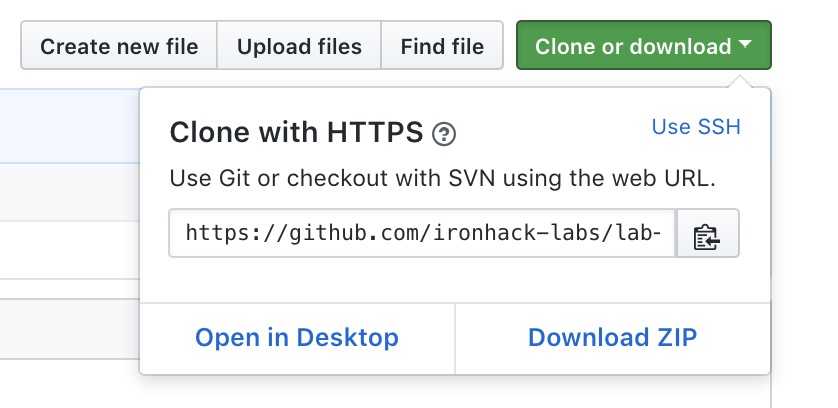Download the repository as ZIP

coord(612,338)
